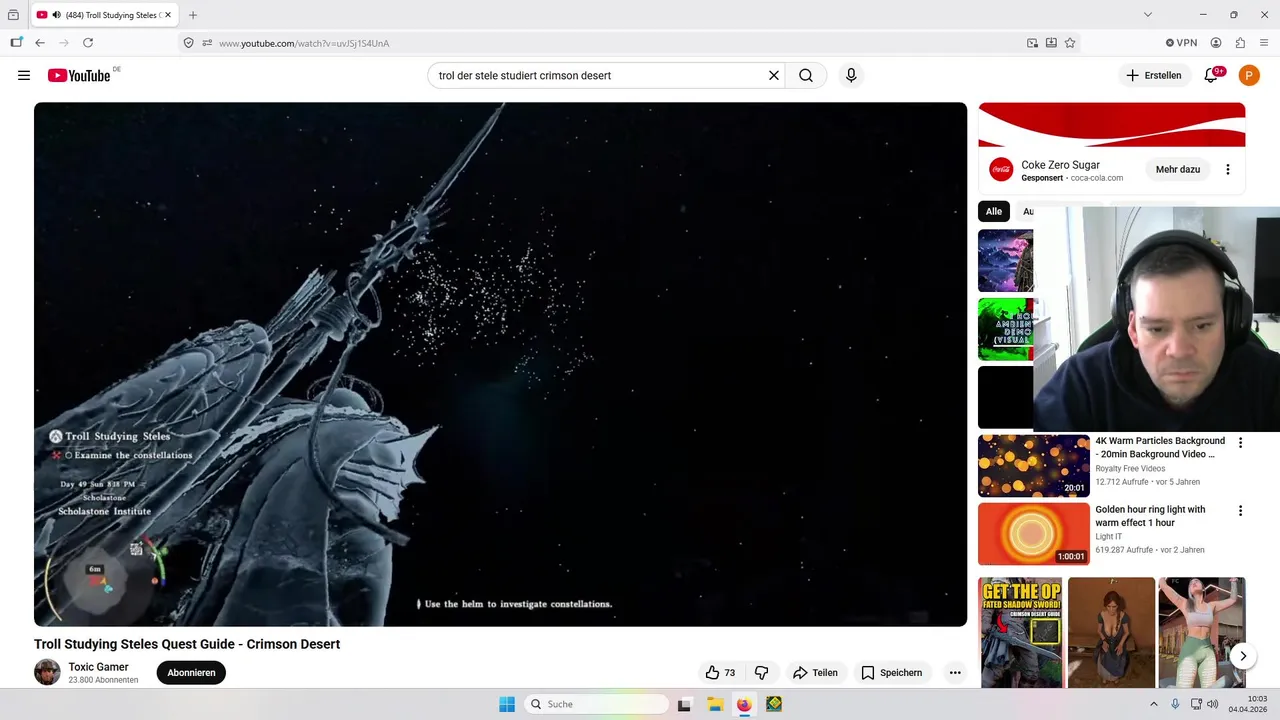Mute the tab via speaker icon
This screenshot has height=720, width=1280.
pyautogui.click(x=56, y=15)
